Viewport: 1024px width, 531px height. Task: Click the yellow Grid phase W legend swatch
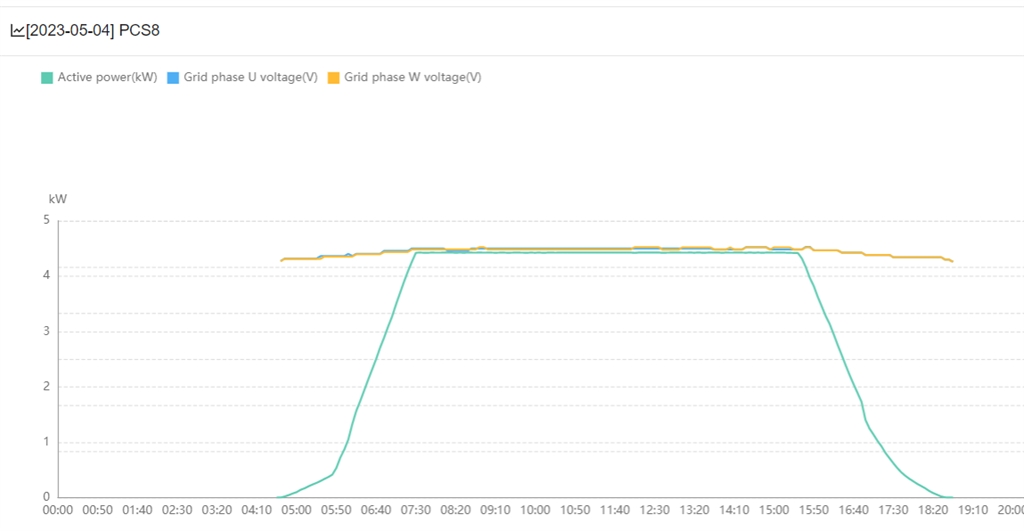pos(334,77)
